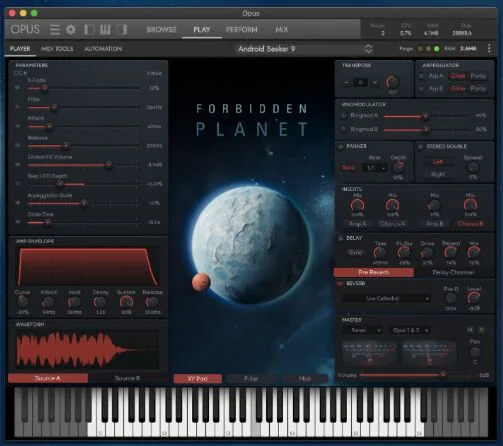Toggle the Reverb power button
This screenshot has width=503, height=446.
coord(341,284)
